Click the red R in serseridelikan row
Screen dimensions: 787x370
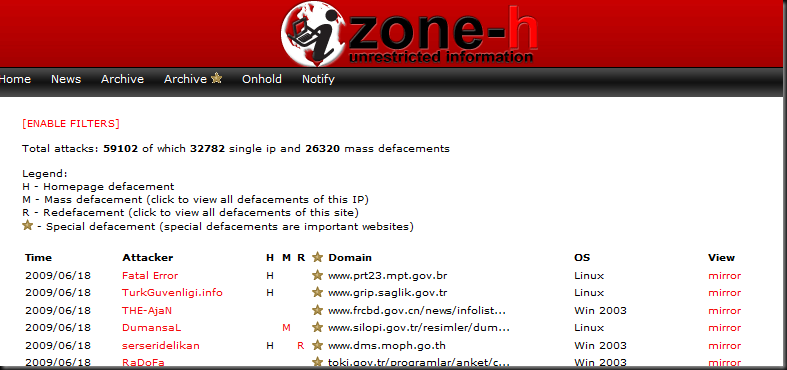(x=301, y=346)
